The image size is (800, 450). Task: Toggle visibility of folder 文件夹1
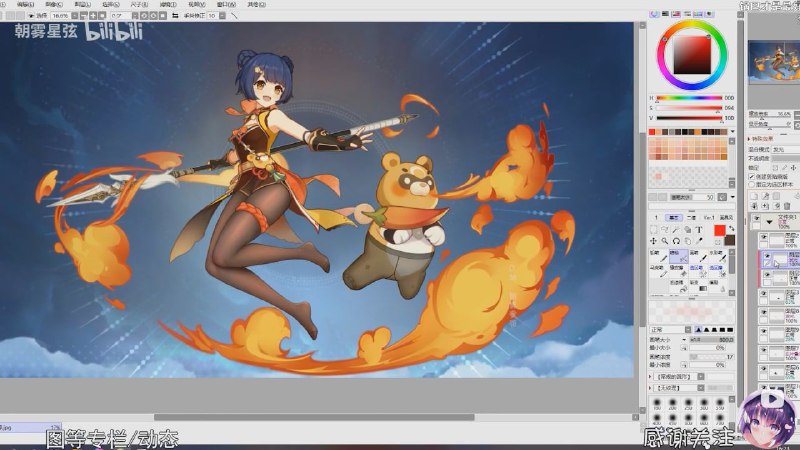click(757, 219)
